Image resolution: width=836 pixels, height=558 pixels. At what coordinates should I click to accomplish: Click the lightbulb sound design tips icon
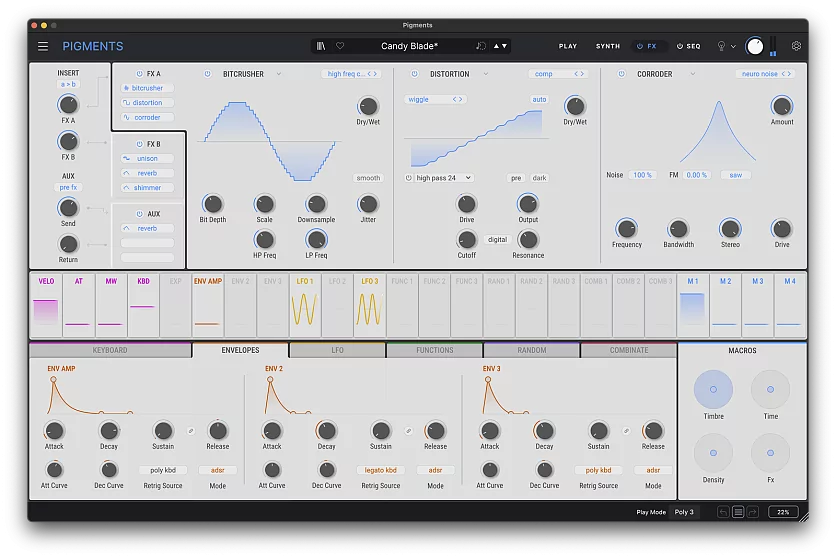(x=721, y=46)
